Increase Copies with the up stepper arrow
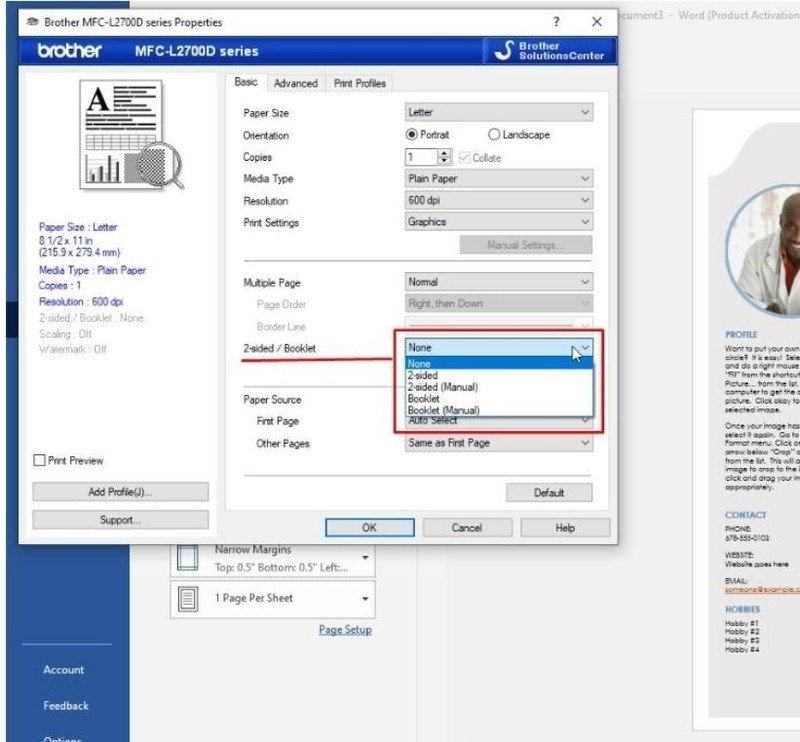 [444, 152]
